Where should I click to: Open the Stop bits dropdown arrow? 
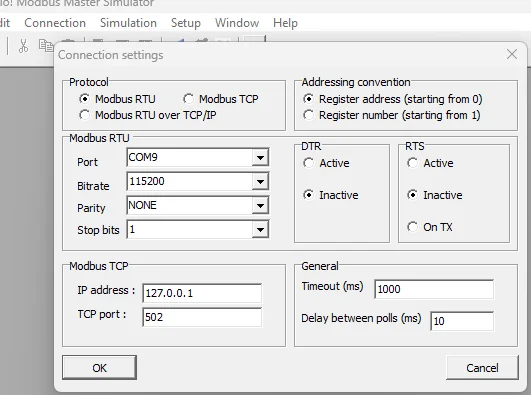260,230
